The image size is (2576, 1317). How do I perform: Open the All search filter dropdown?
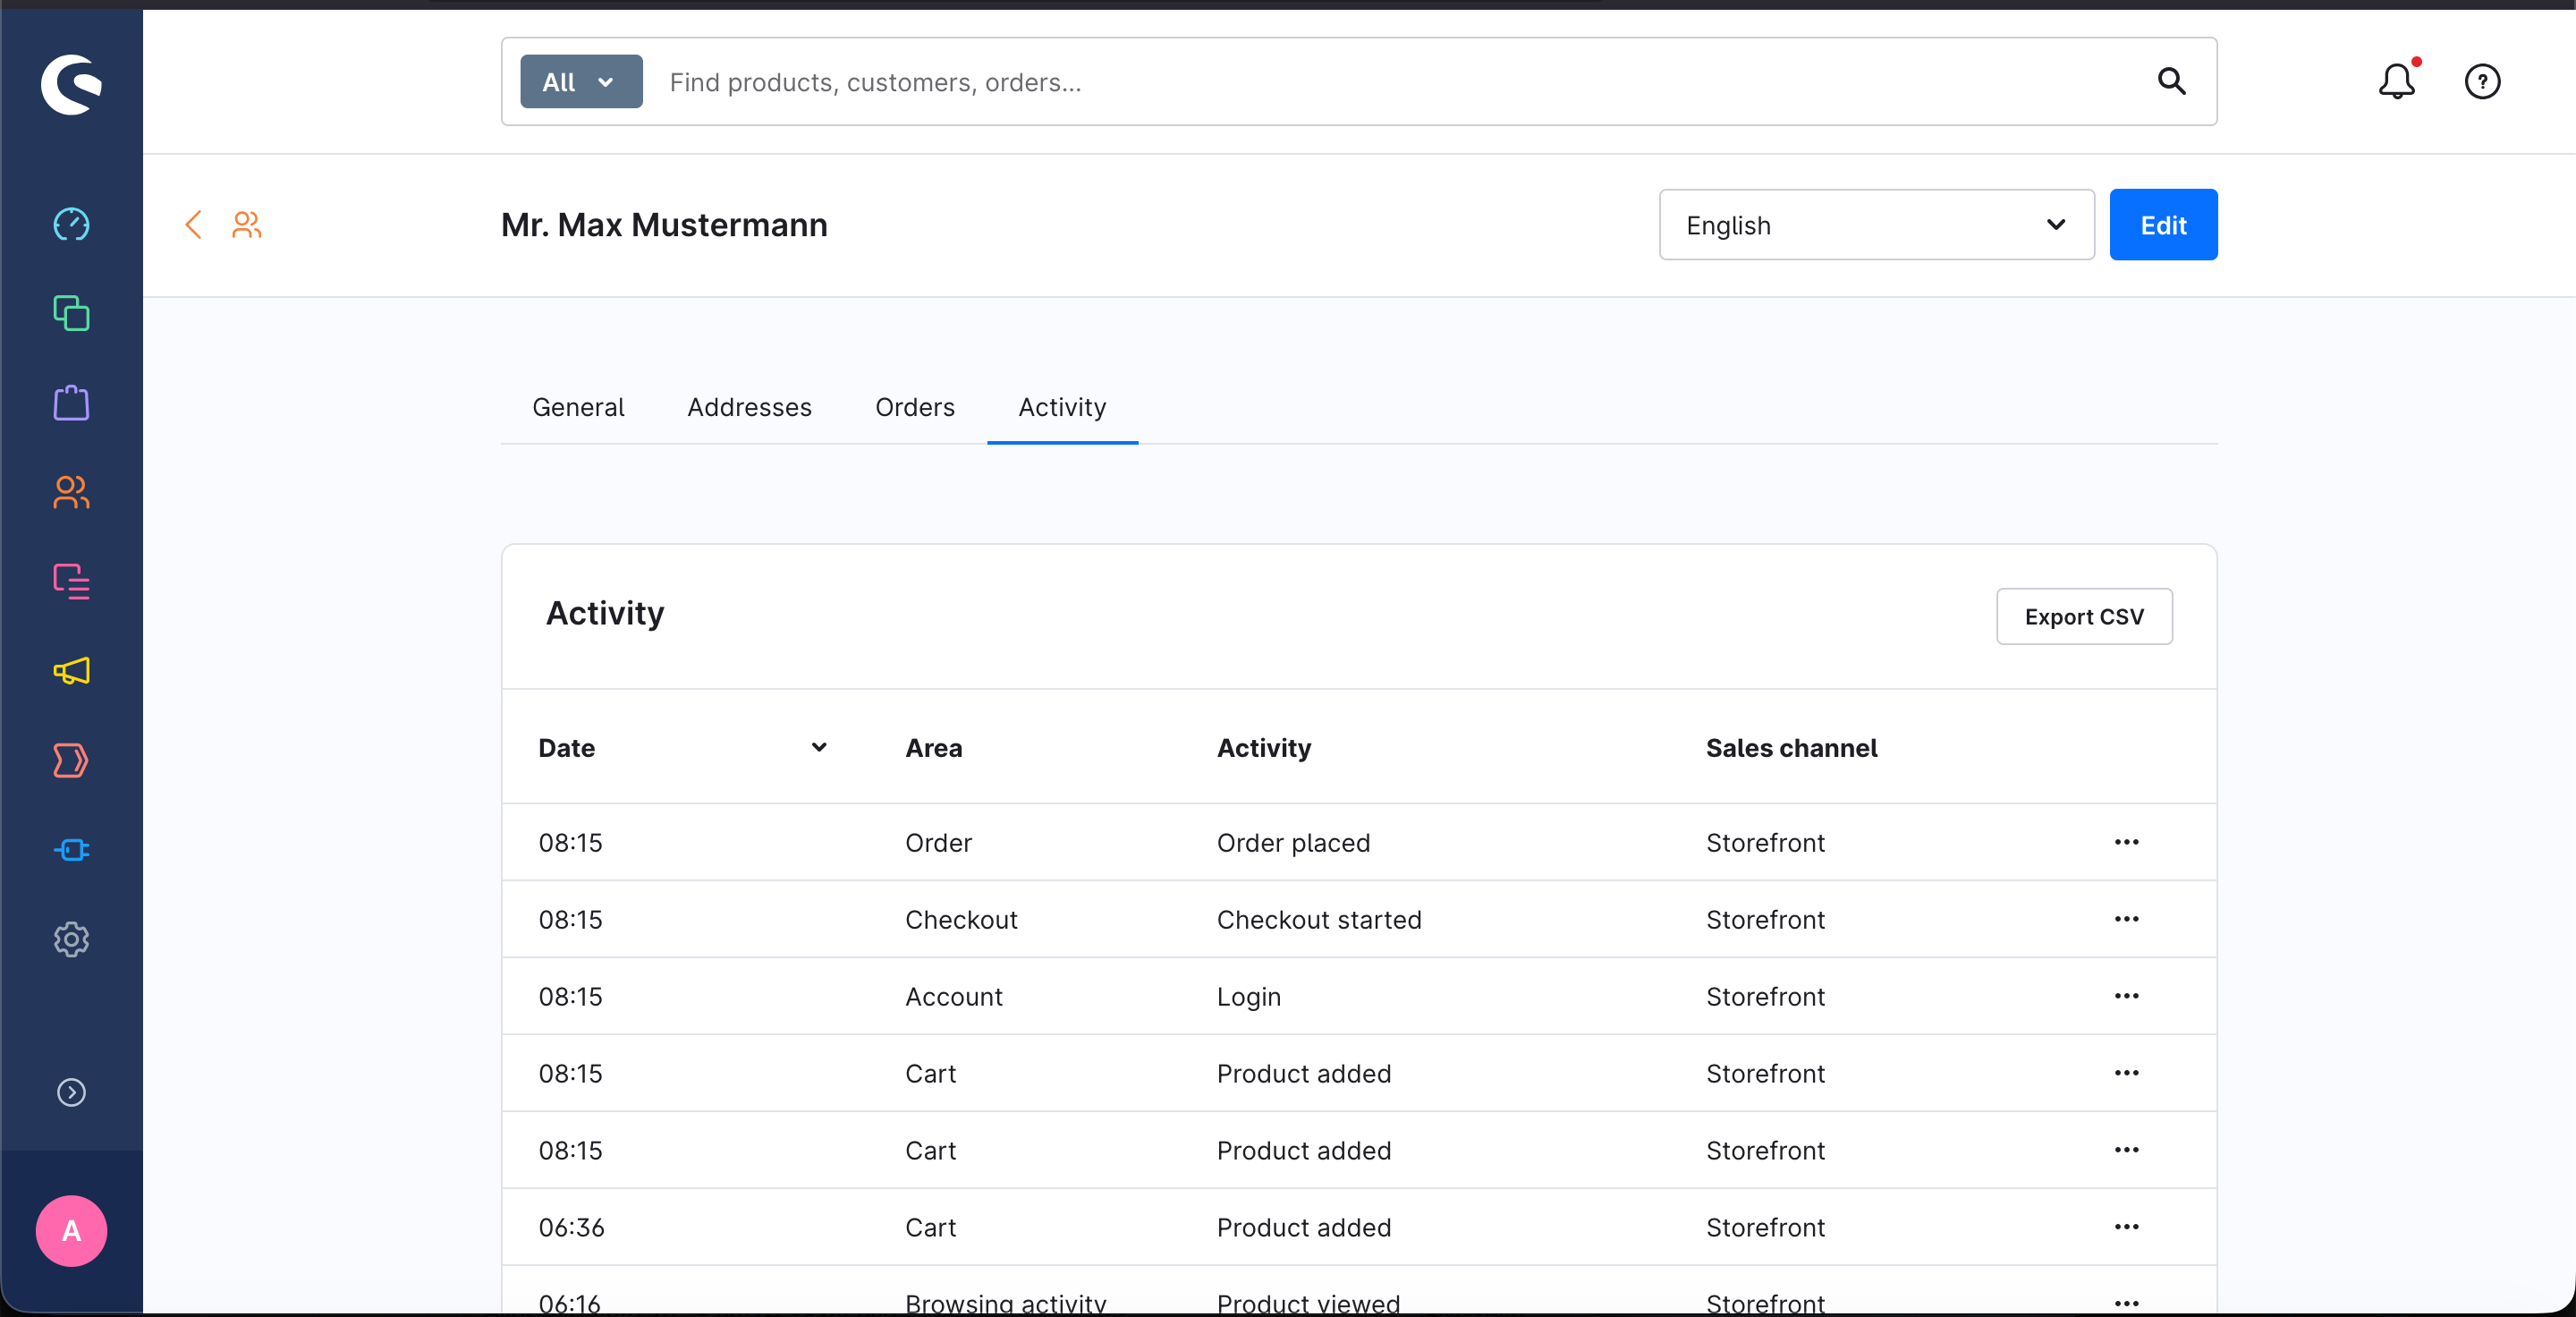(581, 82)
